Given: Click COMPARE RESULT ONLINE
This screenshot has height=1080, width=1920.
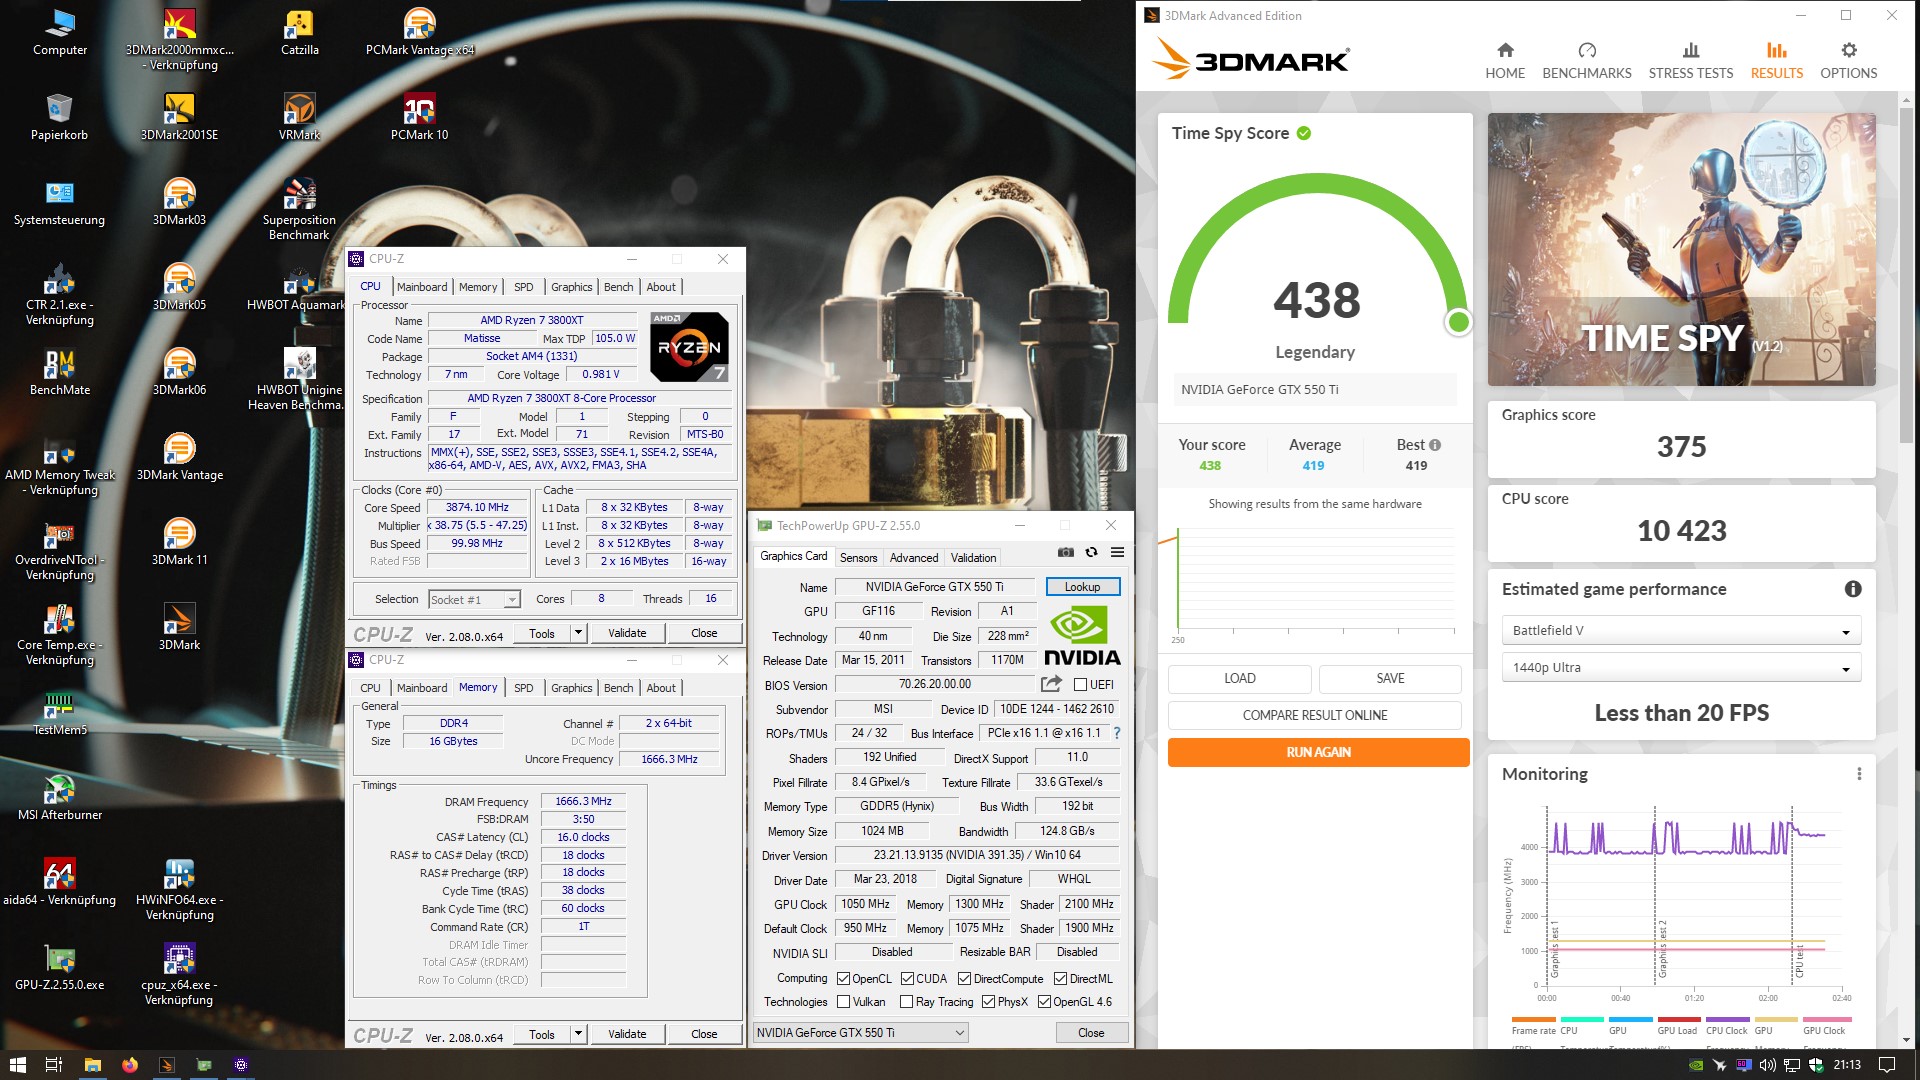Looking at the screenshot, I should (1315, 715).
